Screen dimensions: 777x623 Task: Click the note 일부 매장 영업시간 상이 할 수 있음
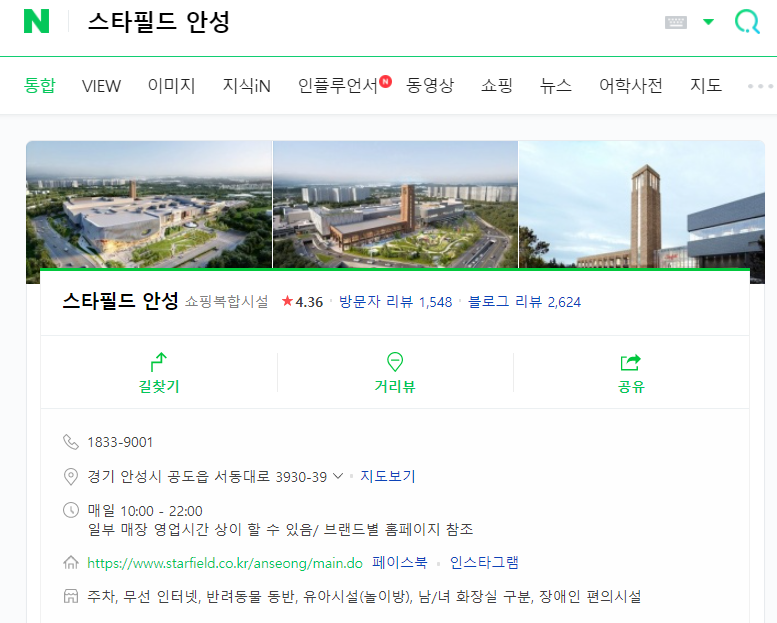200,529
